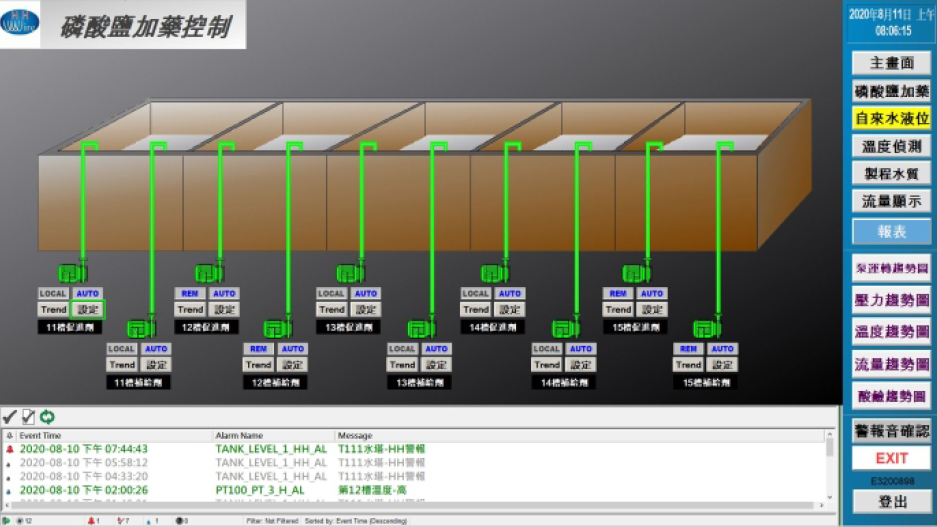937x527 pixels.
Task: Toggle LOCAL mode for tank 11 promoter pump
Action: (53, 294)
